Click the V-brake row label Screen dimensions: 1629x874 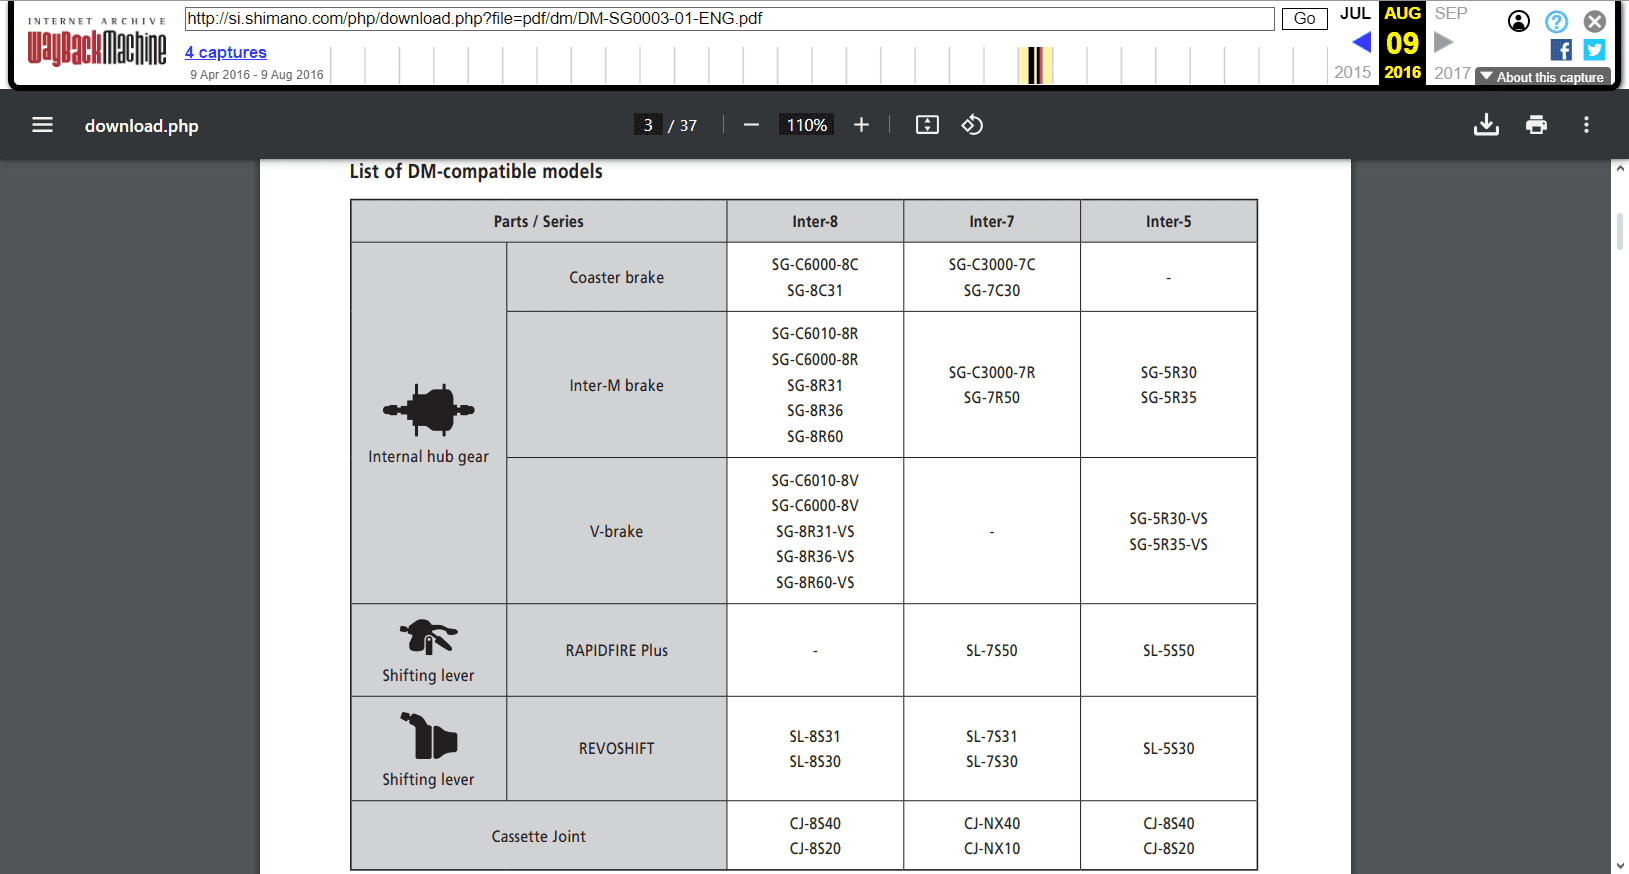coord(617,532)
